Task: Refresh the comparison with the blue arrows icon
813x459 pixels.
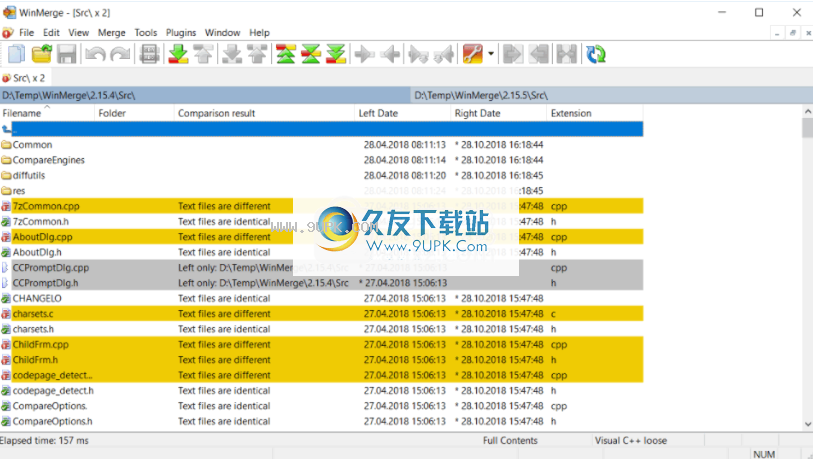Action: pyautogui.click(x=596, y=54)
